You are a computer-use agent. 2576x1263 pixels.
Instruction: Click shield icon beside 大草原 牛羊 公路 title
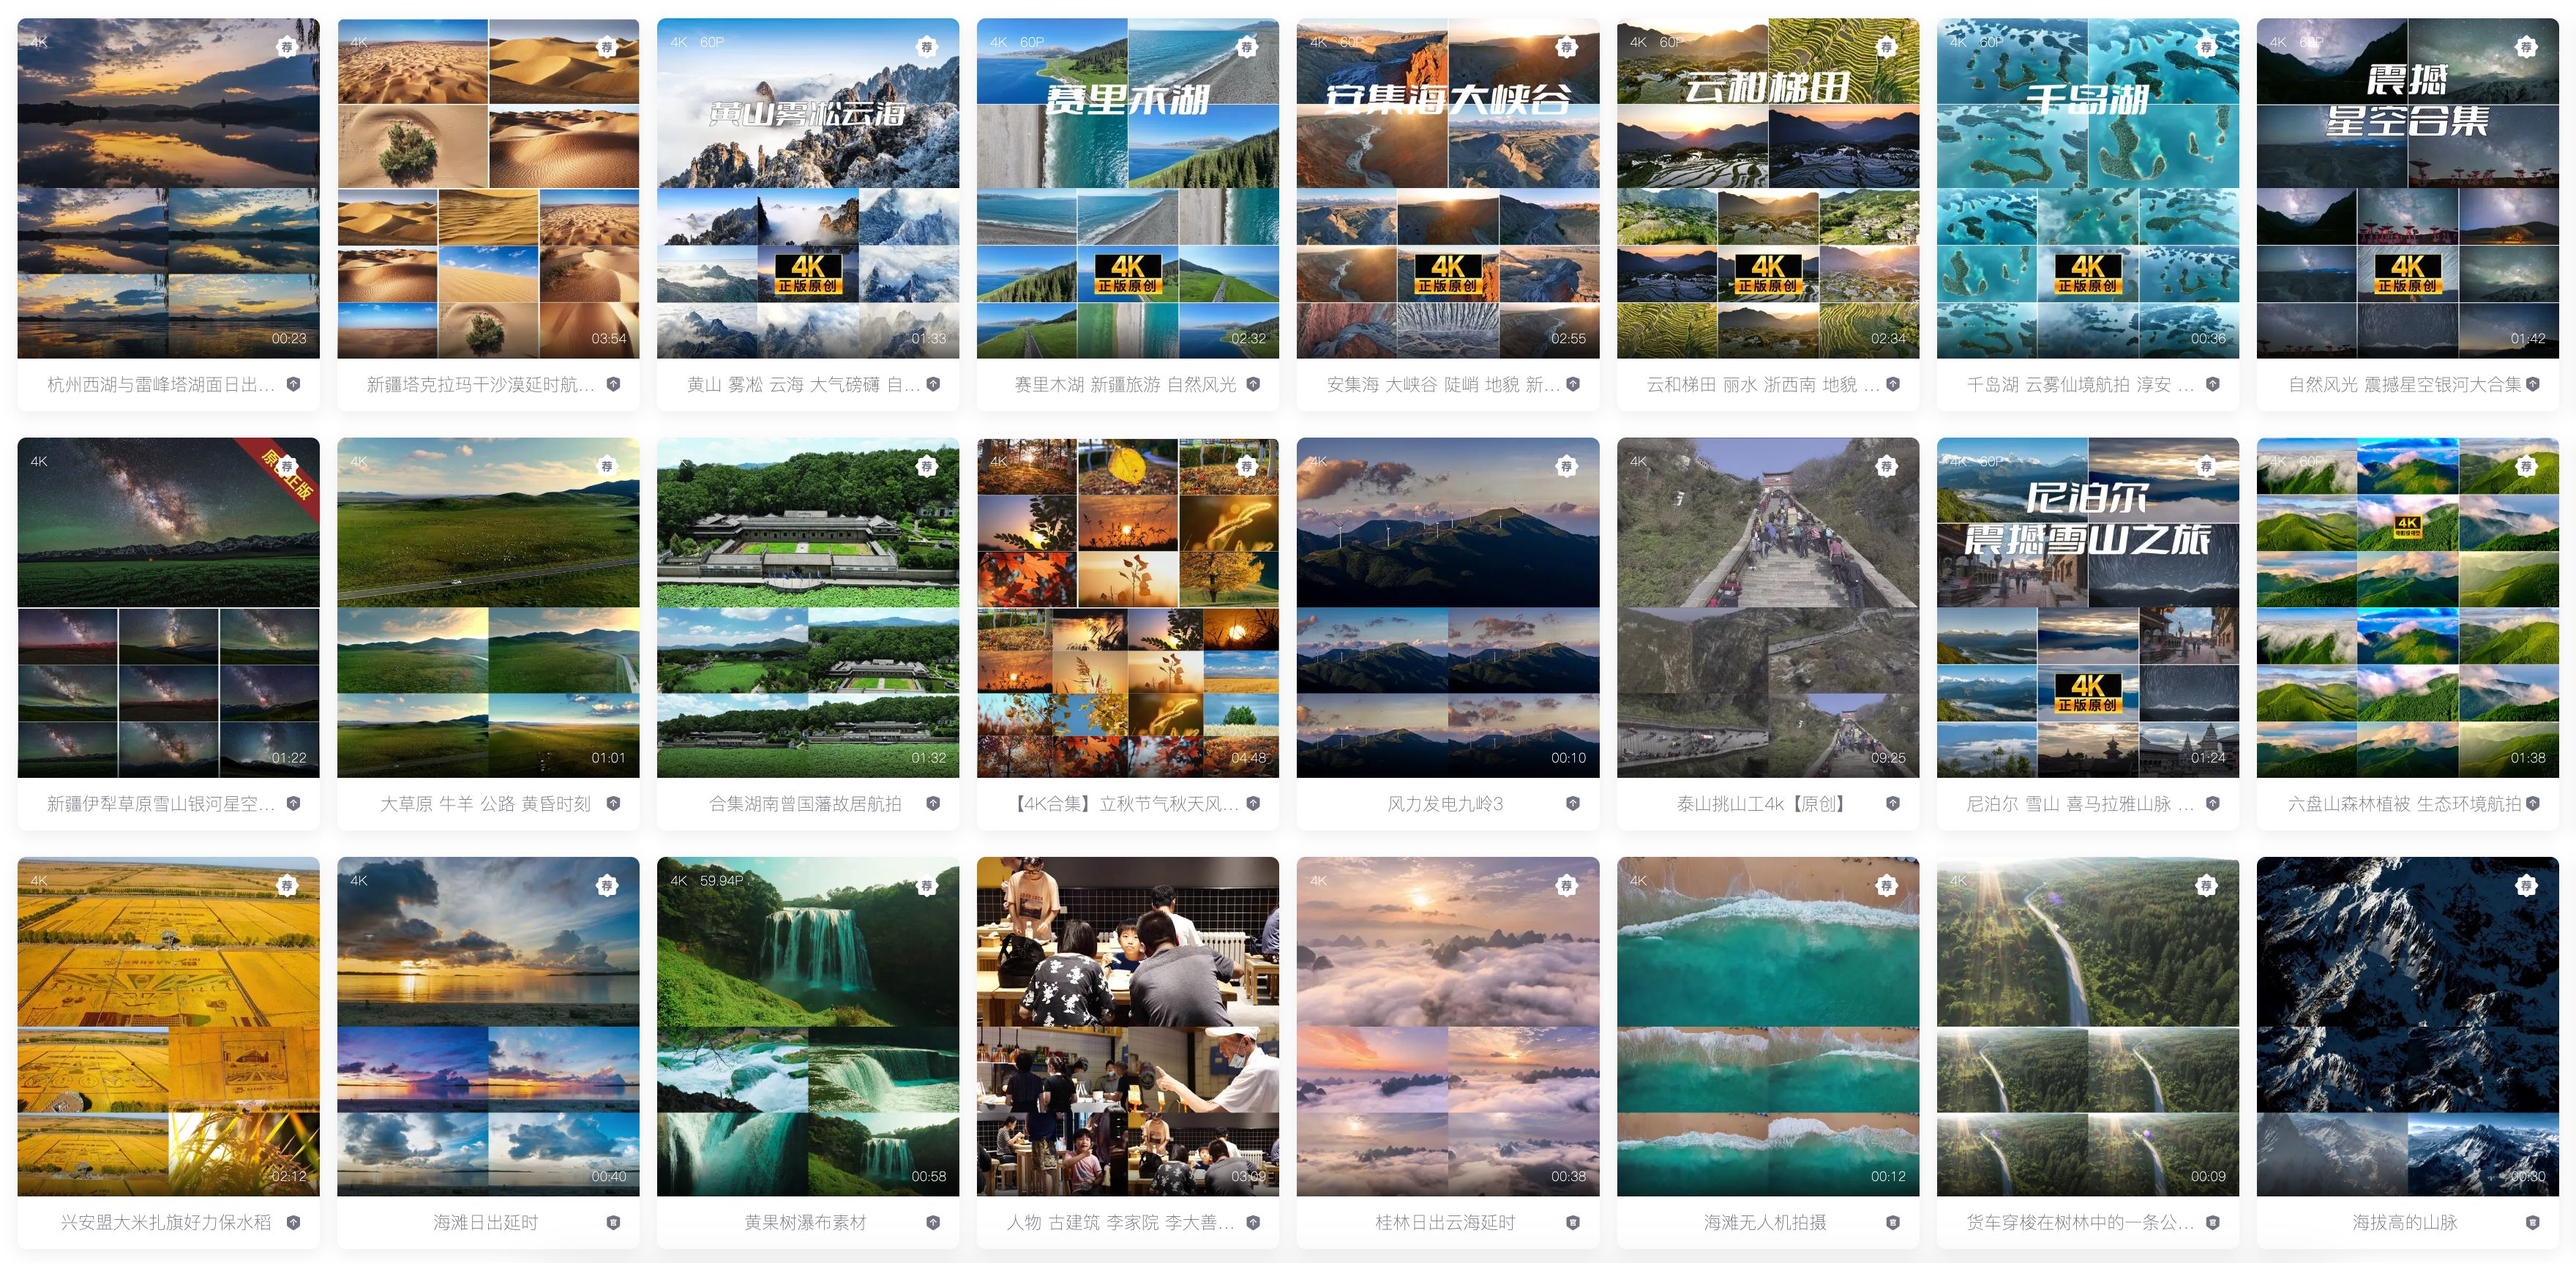pos(613,803)
